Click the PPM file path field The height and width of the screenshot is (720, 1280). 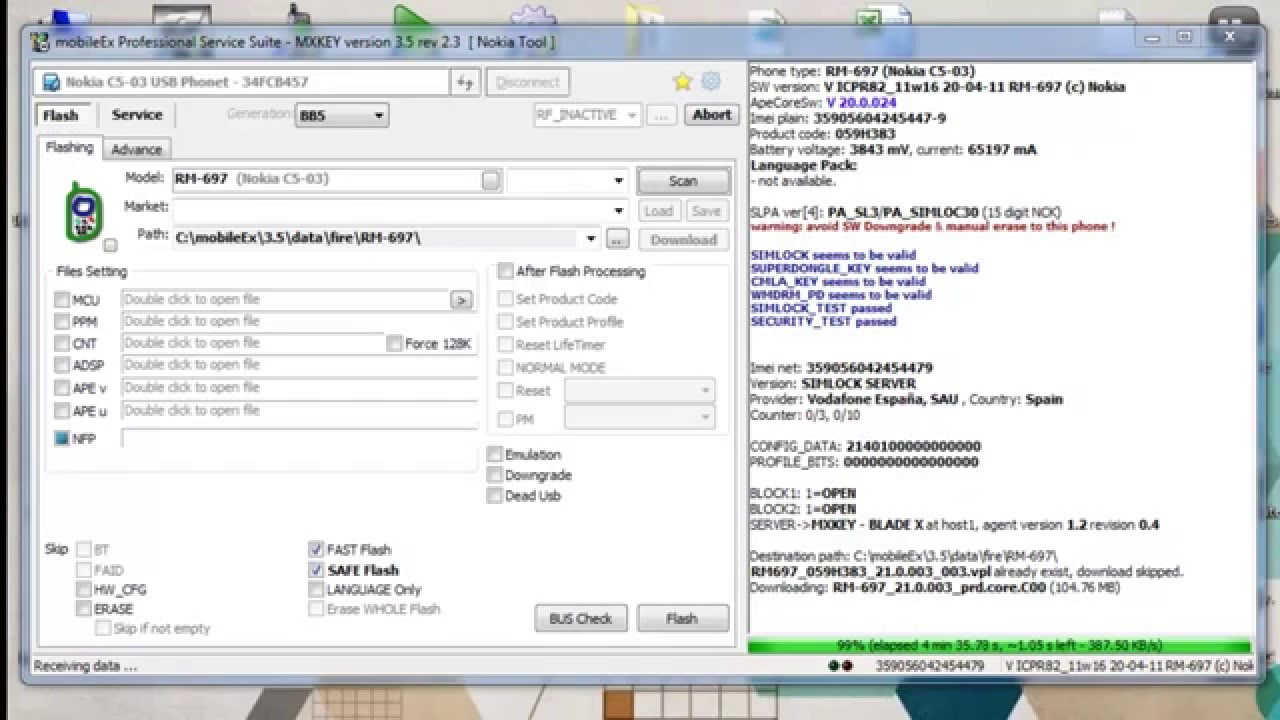pyautogui.click(x=299, y=321)
